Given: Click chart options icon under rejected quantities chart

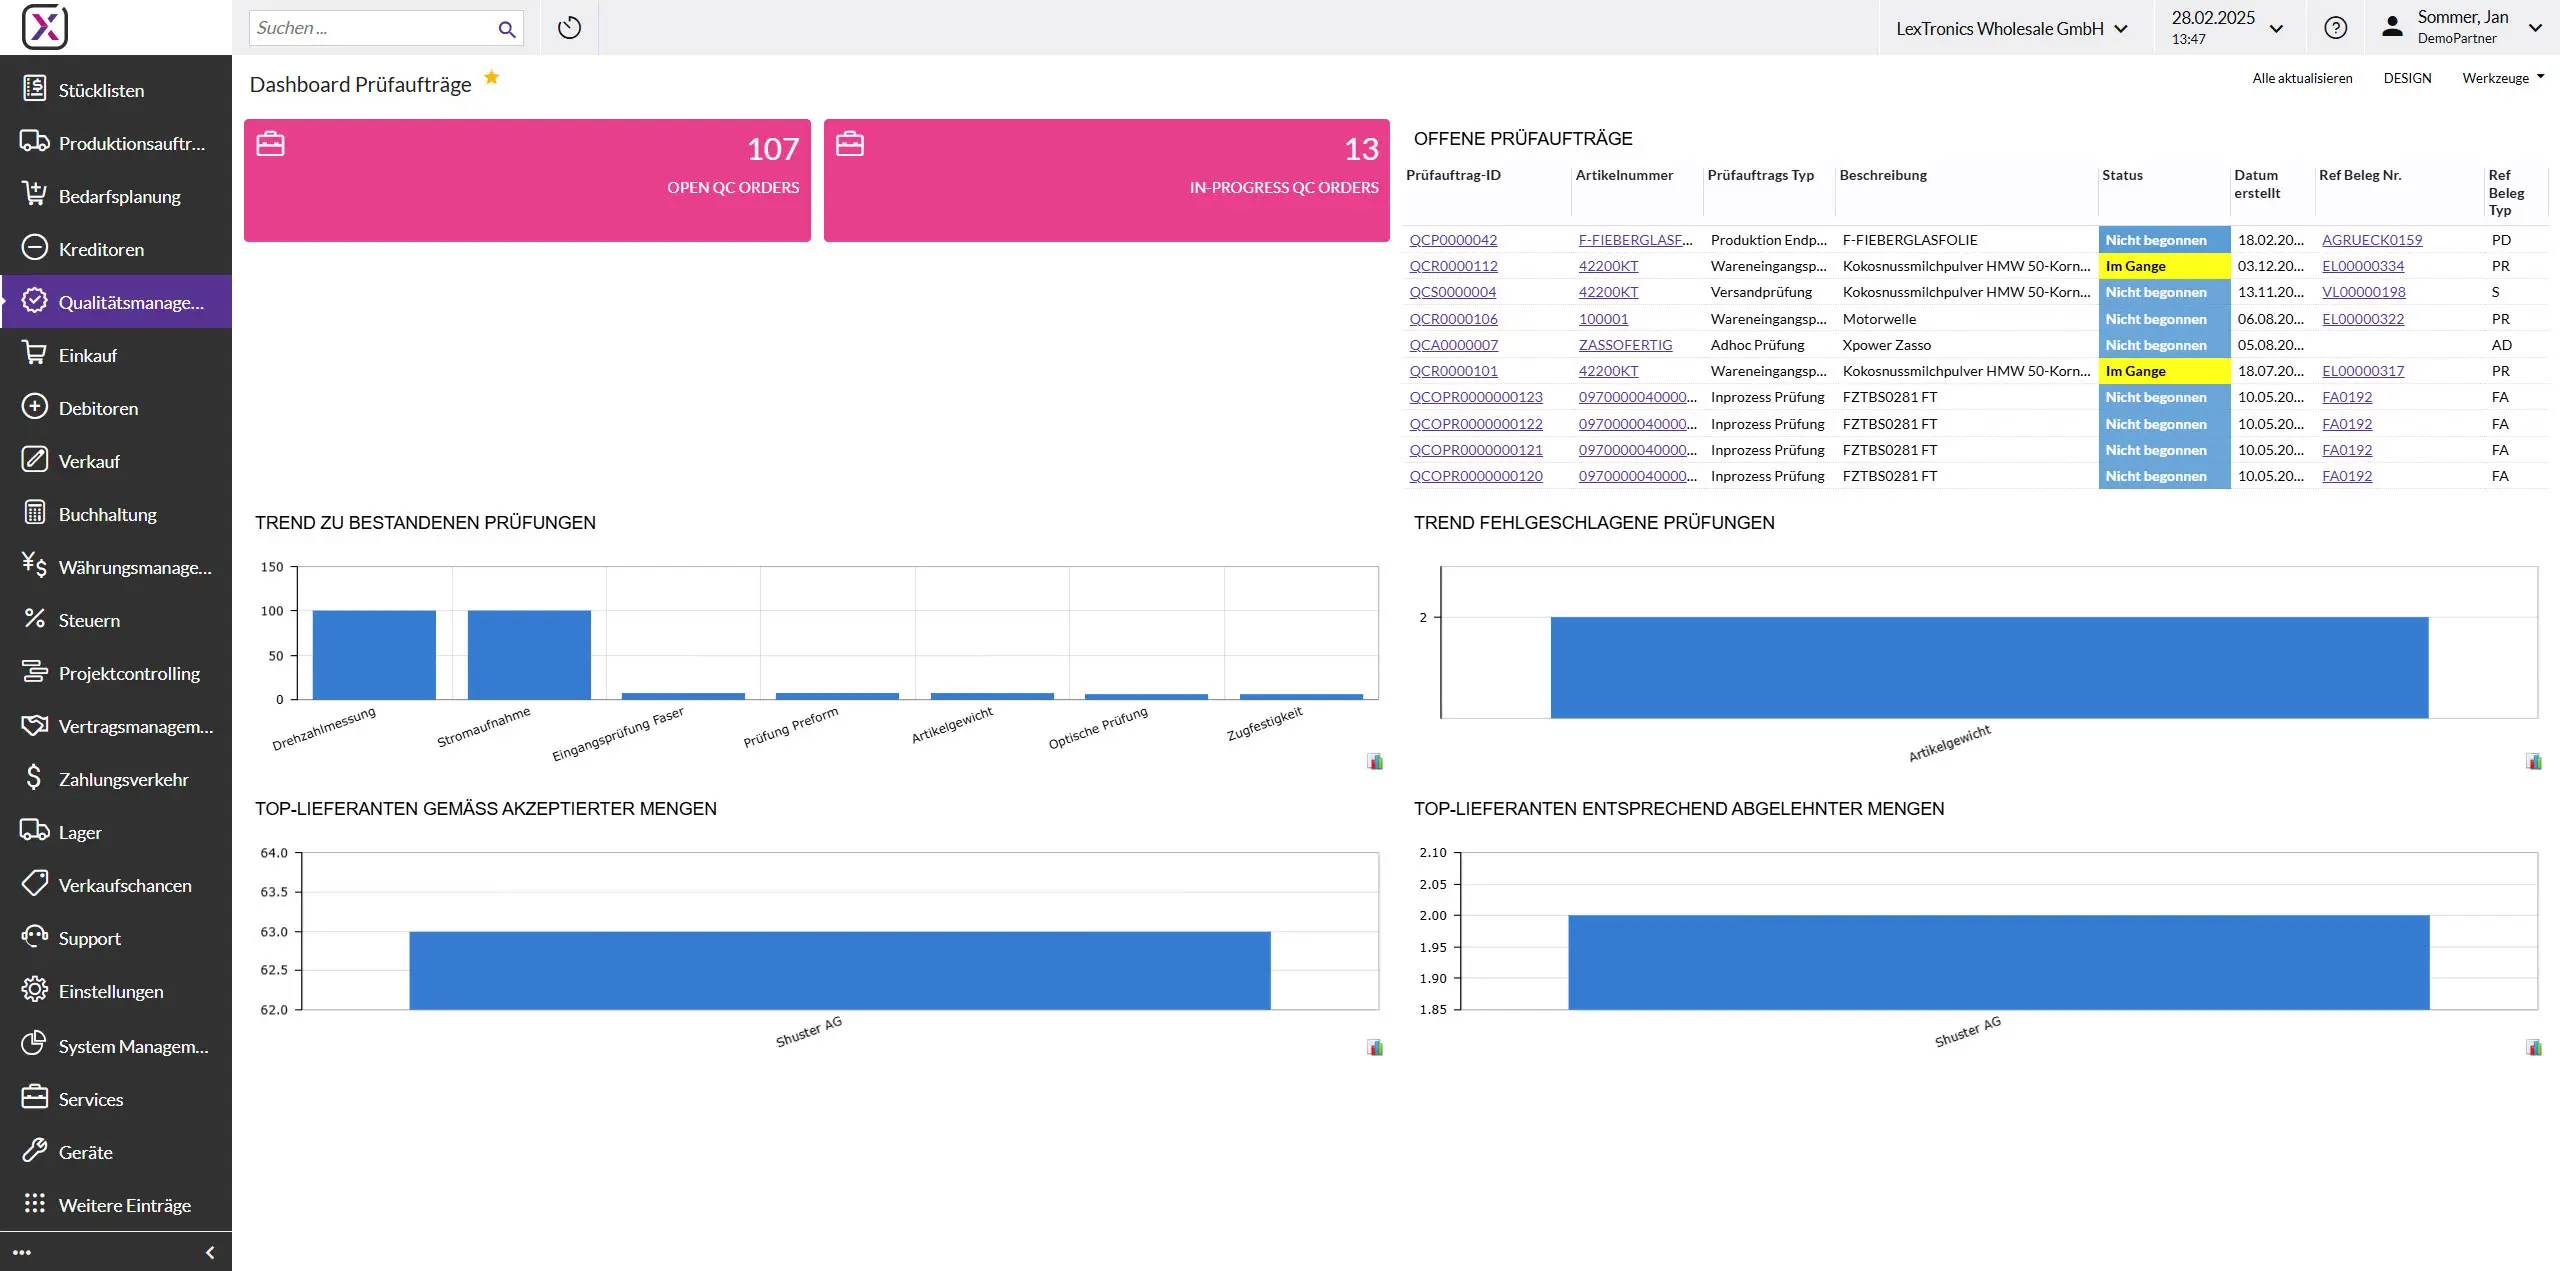Looking at the screenshot, I should coord(2533,1048).
